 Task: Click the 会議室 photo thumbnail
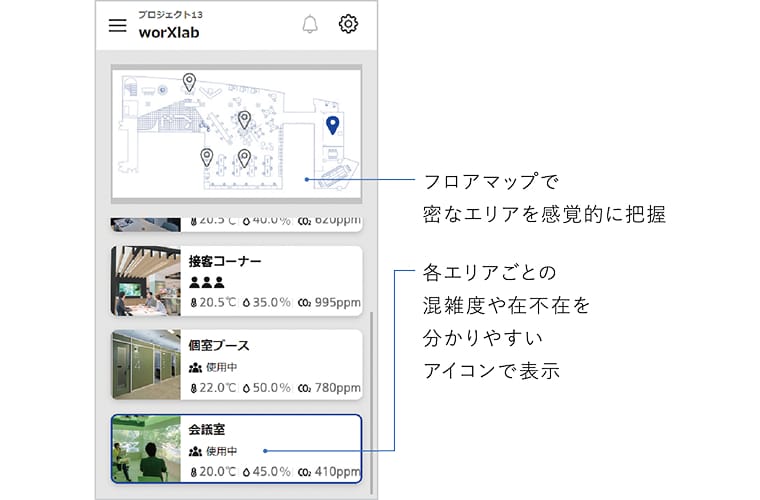(x=146, y=449)
